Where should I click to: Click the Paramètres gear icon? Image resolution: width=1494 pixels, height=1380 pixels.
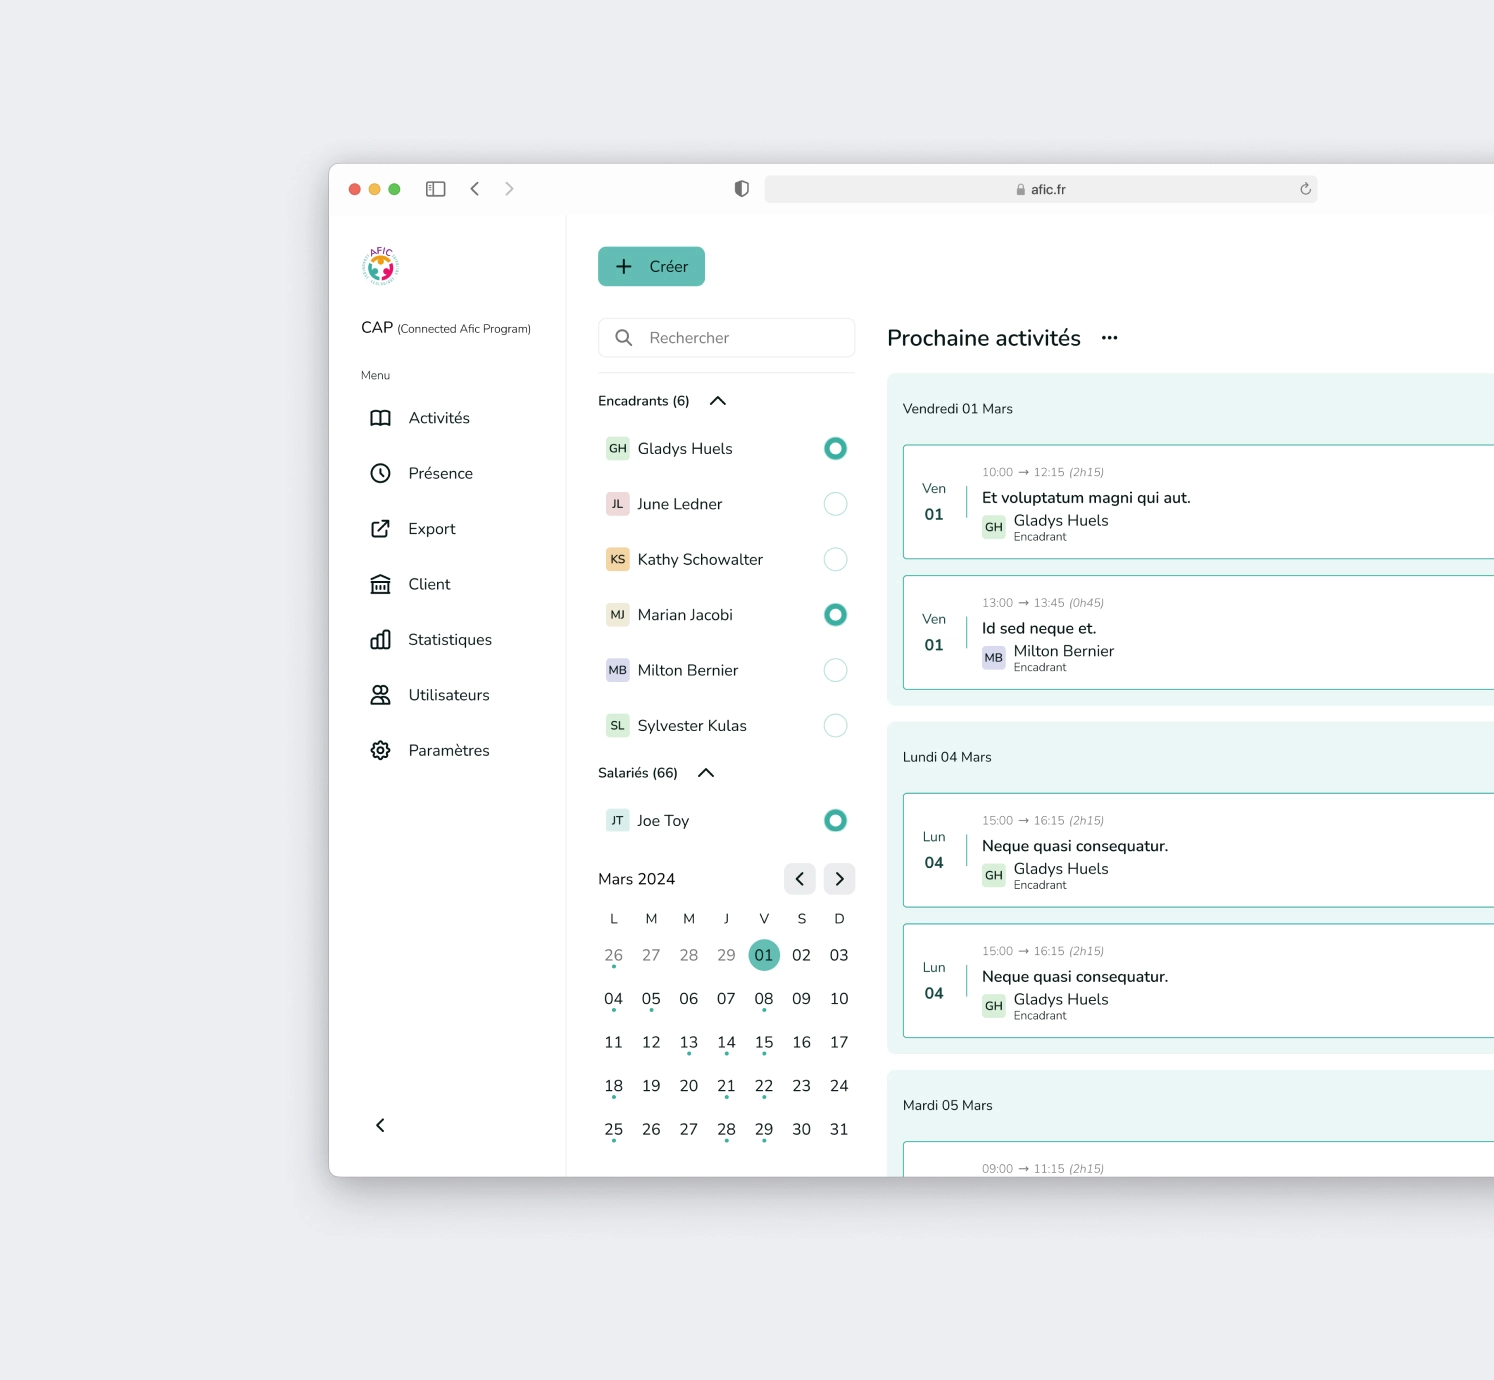tap(380, 749)
